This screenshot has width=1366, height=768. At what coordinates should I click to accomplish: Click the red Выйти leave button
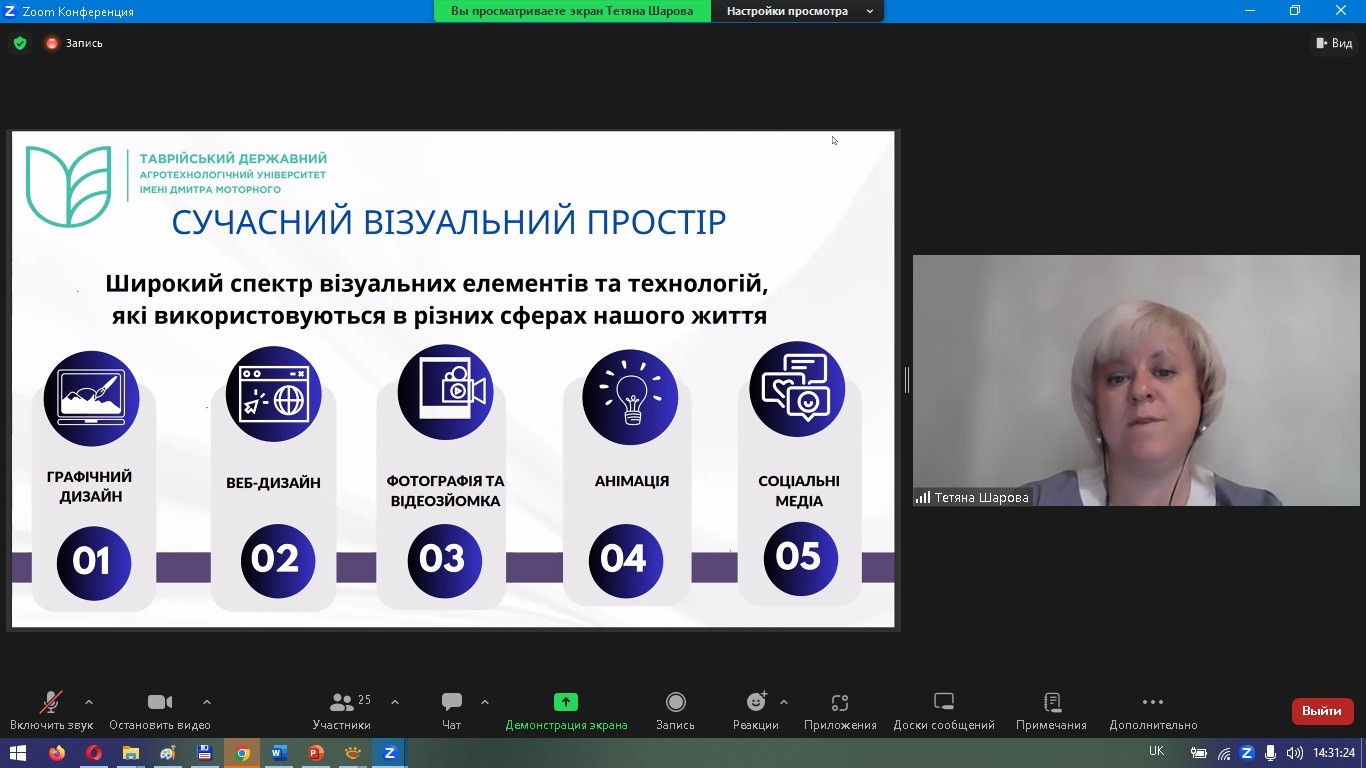pos(1322,711)
